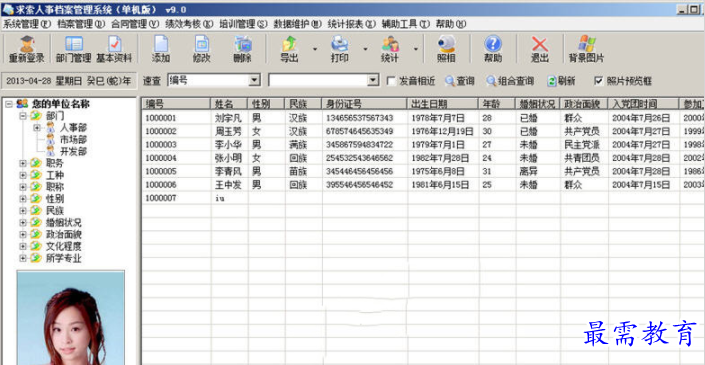The image size is (705, 365).
Task: Open the 合同管理 menu
Action: tap(135, 24)
